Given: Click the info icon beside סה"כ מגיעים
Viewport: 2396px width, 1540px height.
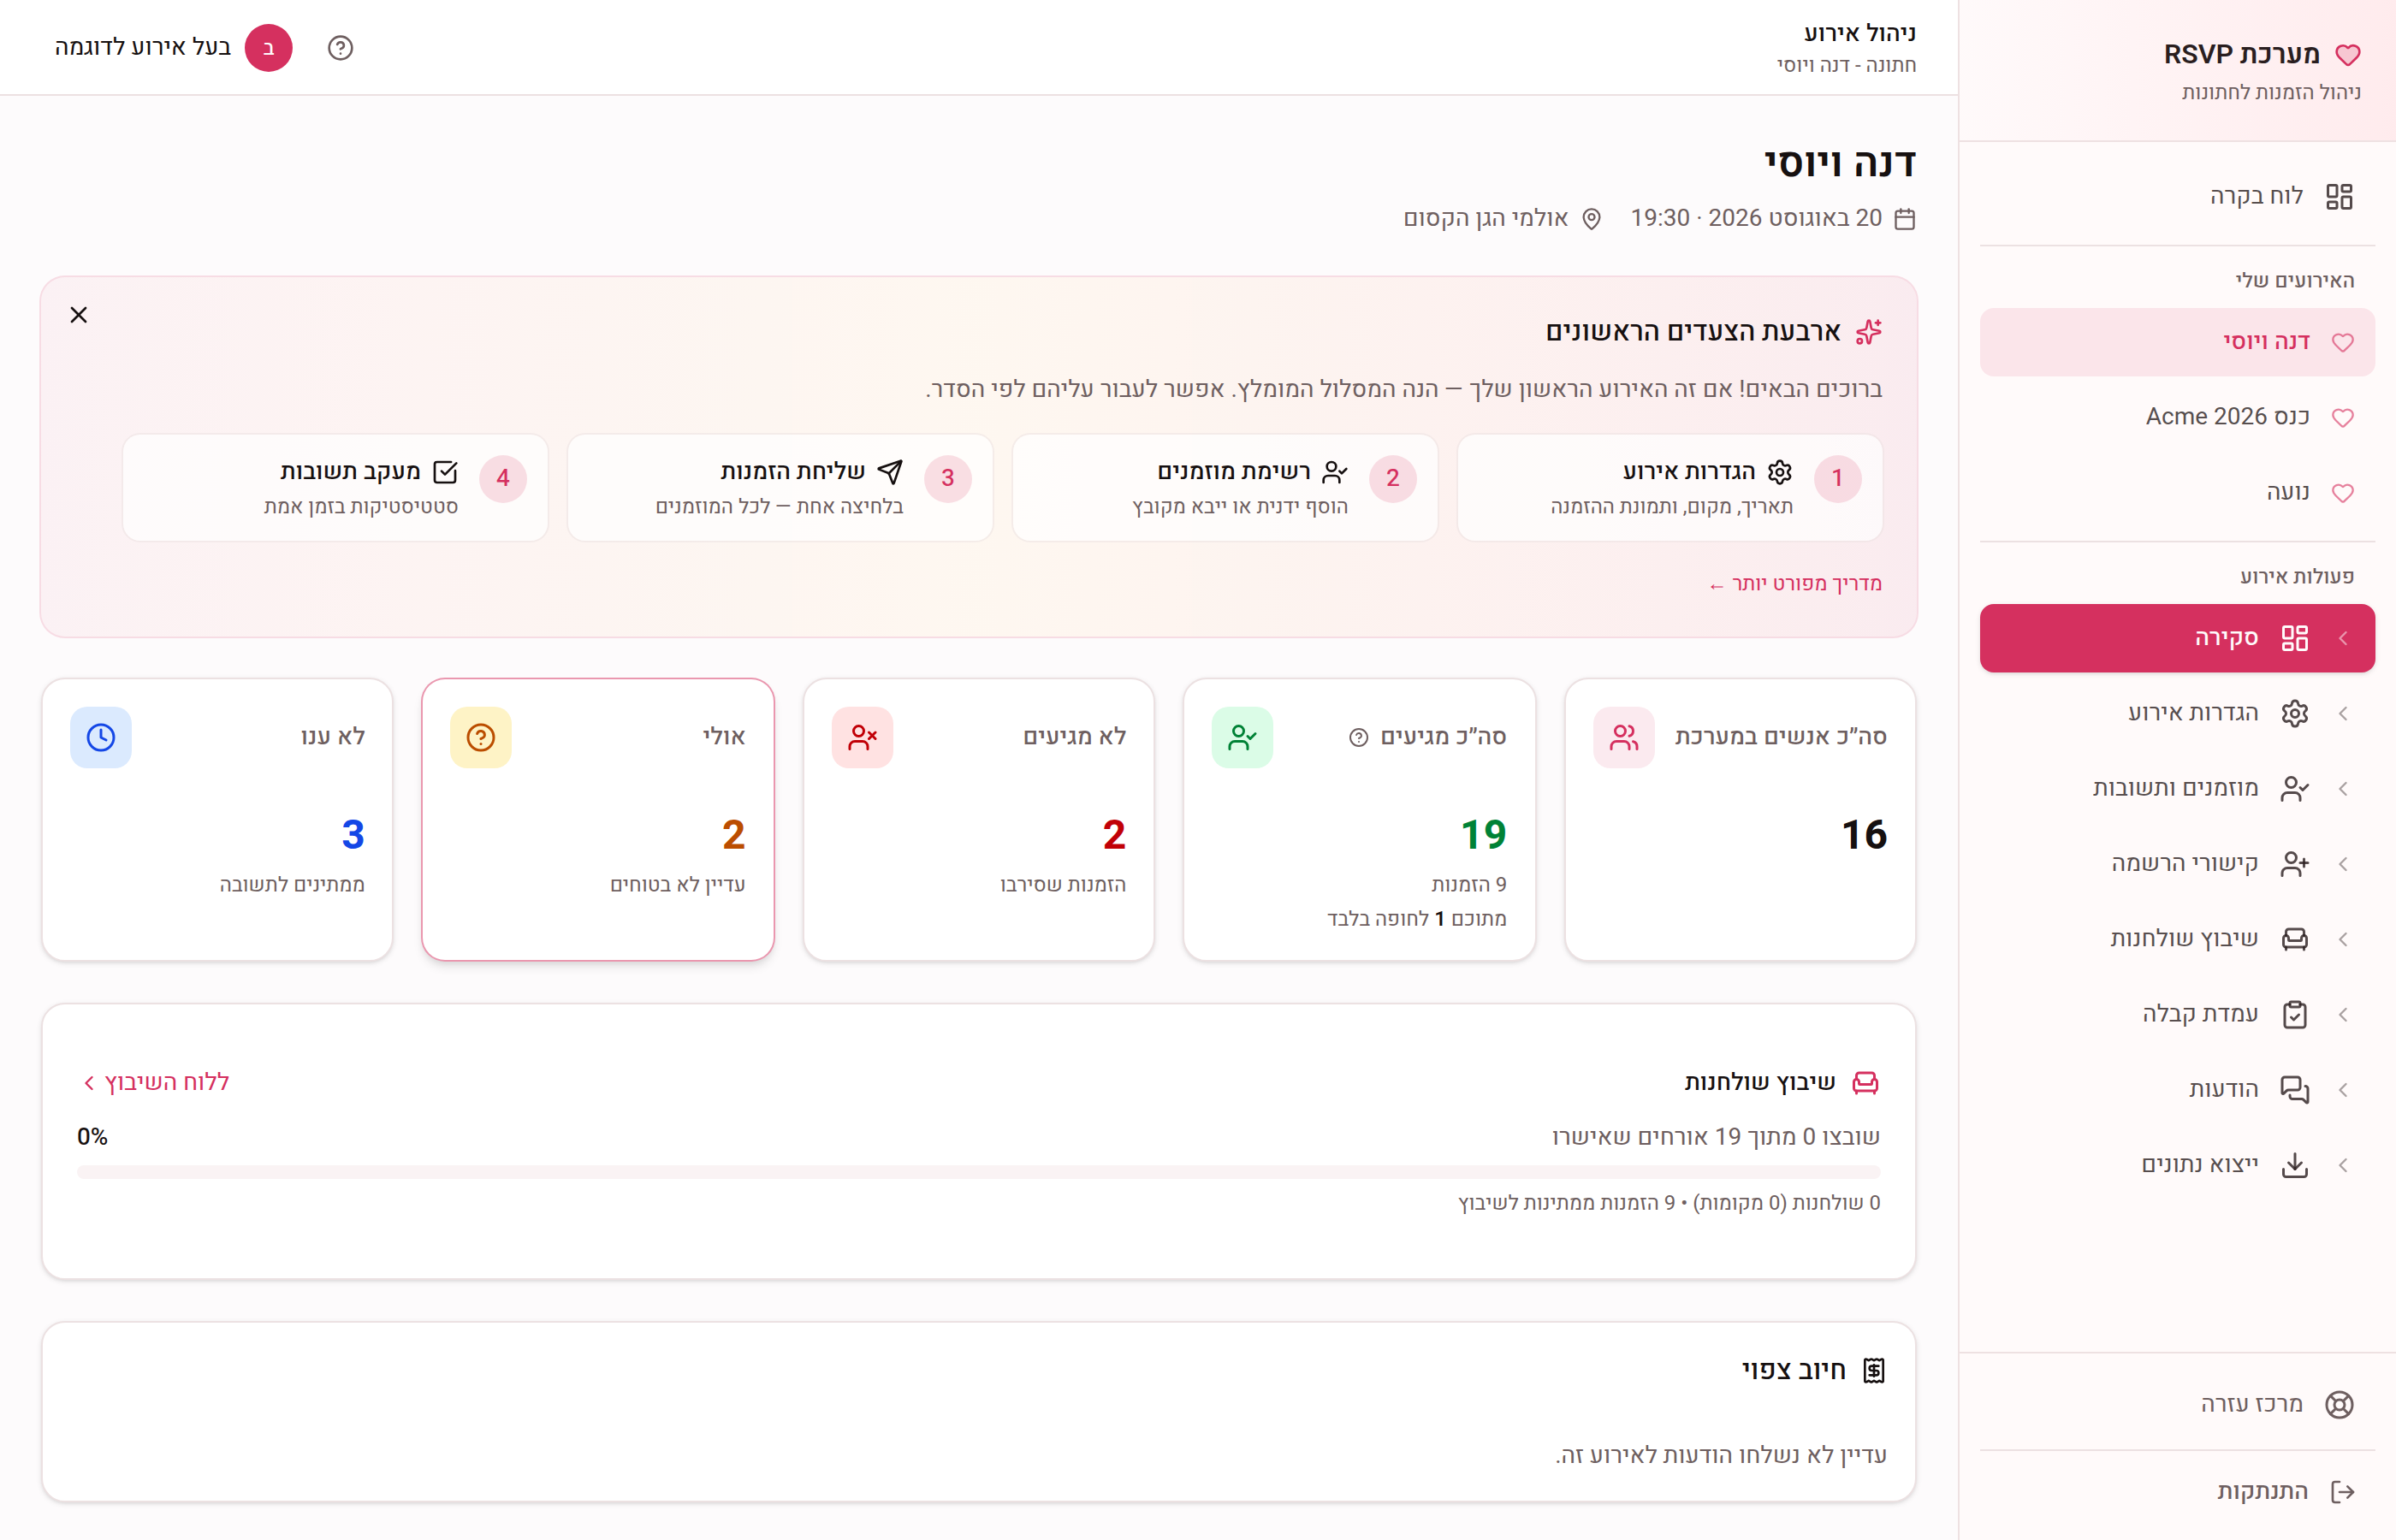Looking at the screenshot, I should coord(1358,737).
